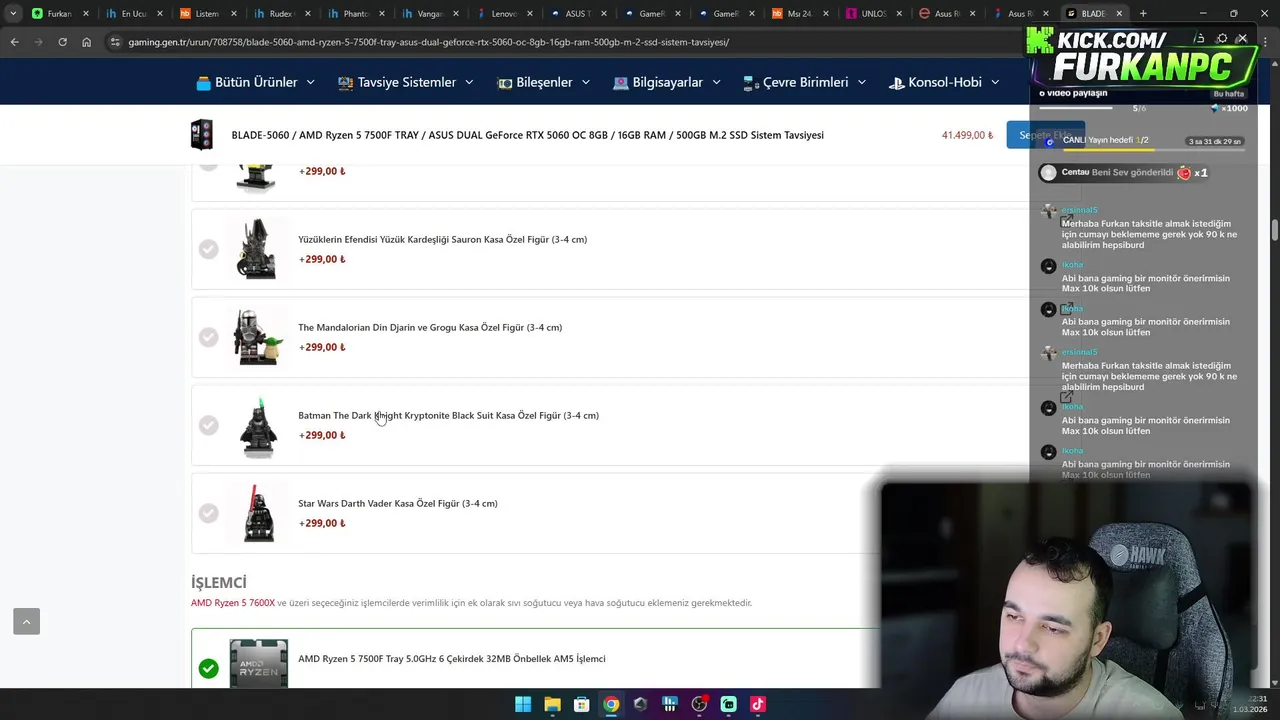Expand the Konsol-Hobi menu

pyautogui.click(x=944, y=82)
